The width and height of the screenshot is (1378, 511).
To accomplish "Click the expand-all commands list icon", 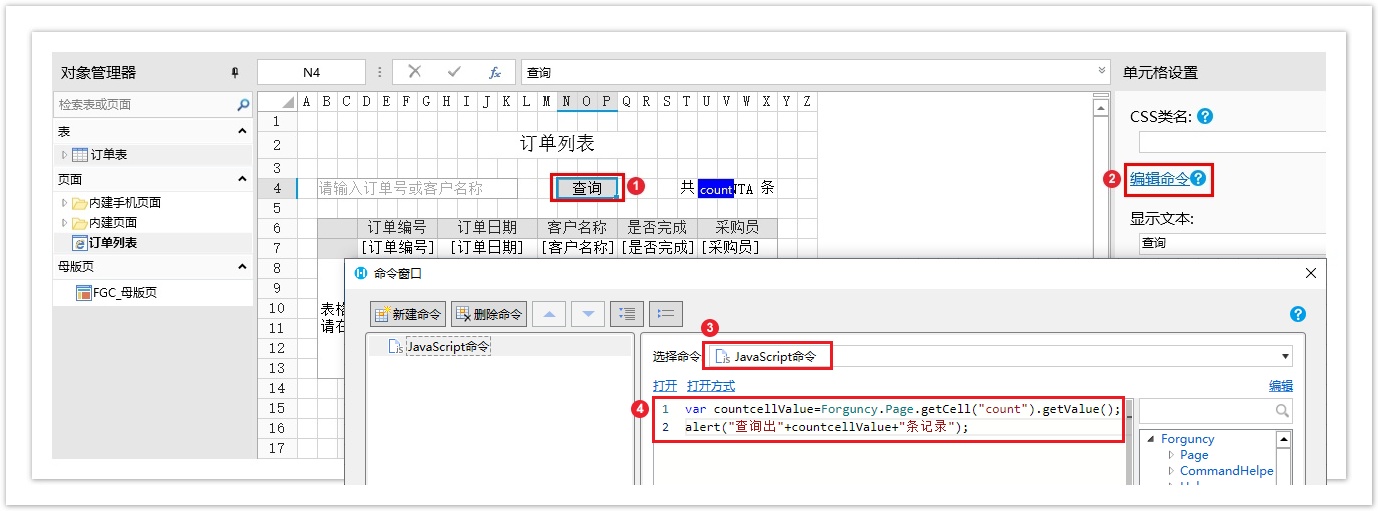I will tap(627, 314).
